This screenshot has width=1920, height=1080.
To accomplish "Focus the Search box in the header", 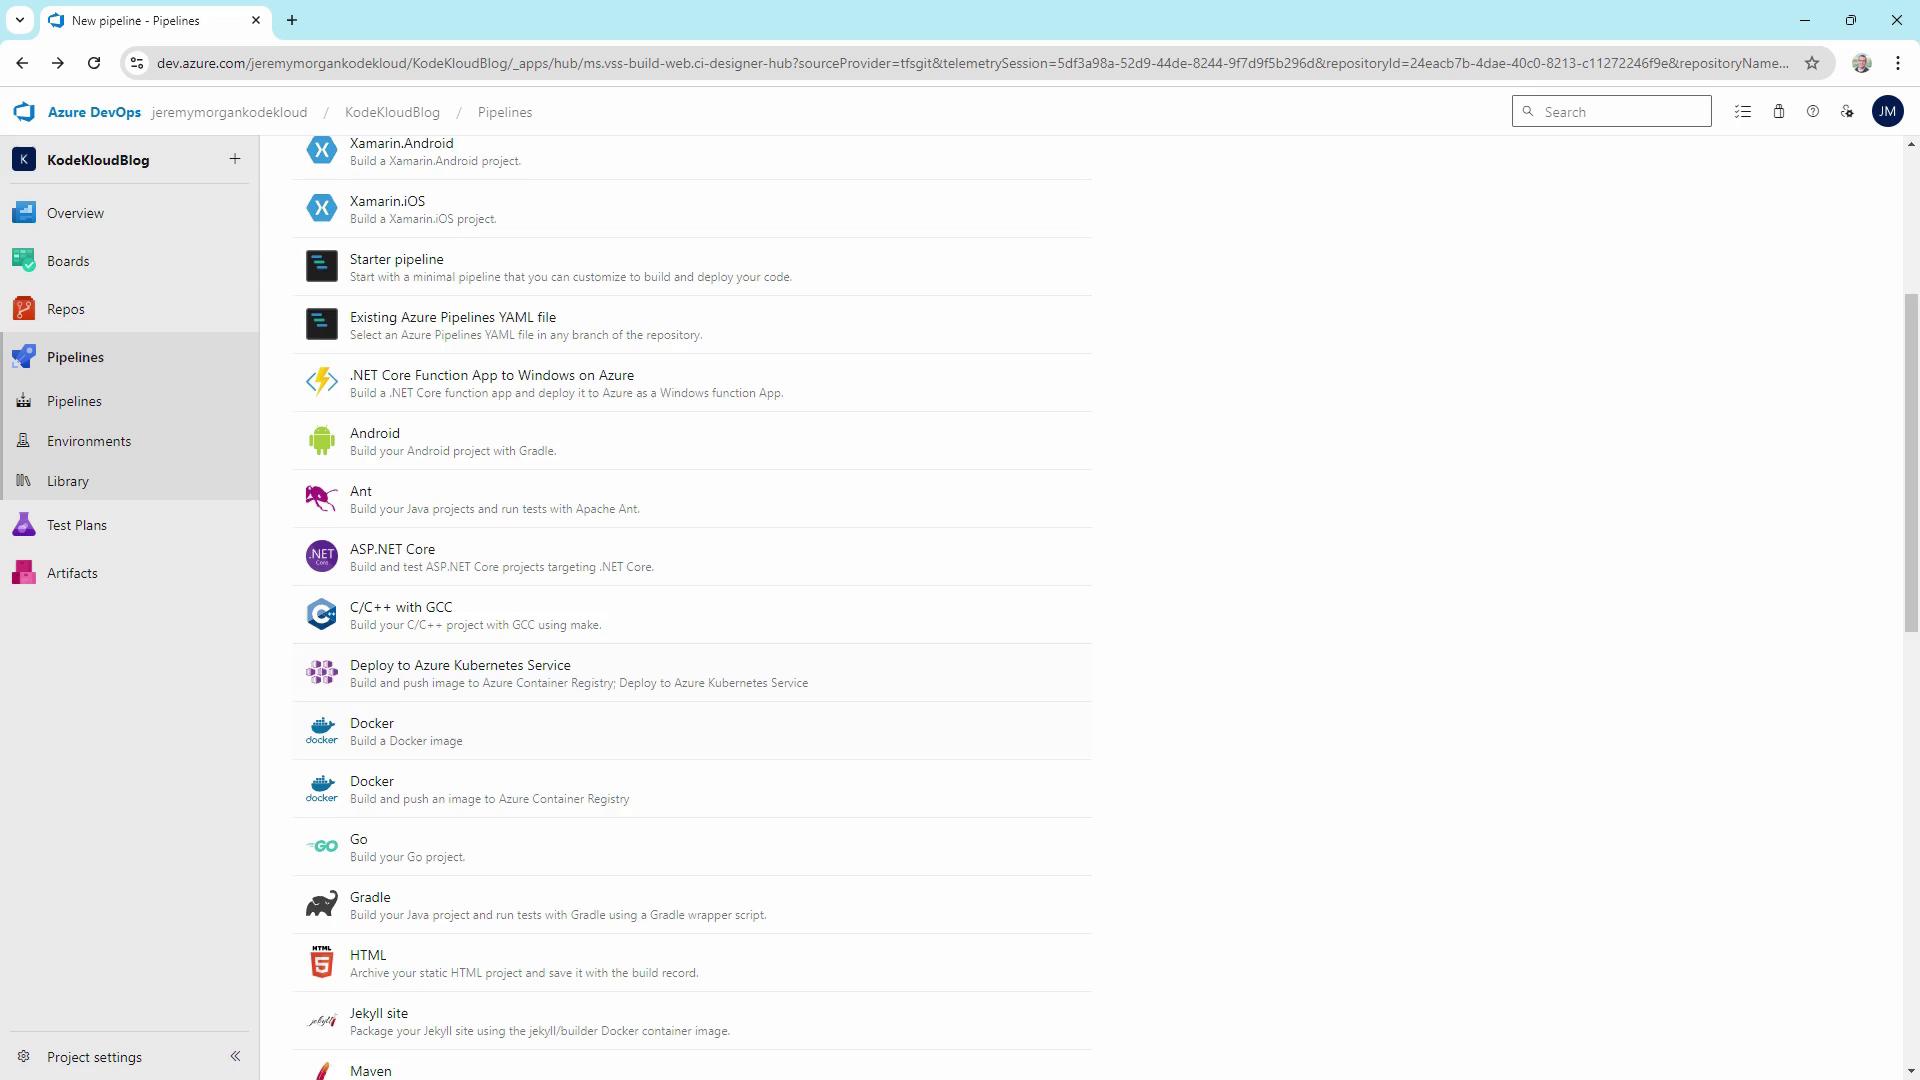I will click(x=1611, y=112).
